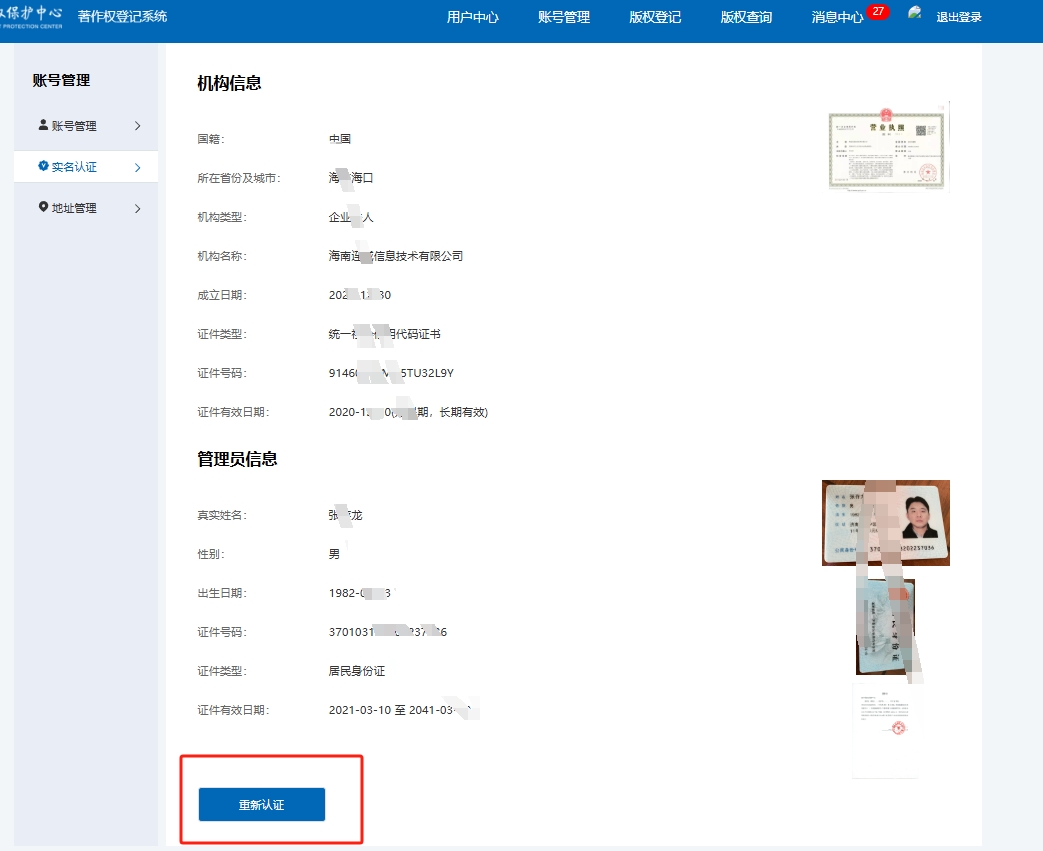Expand the 地址管理 chevron arrow

[x=137, y=208]
